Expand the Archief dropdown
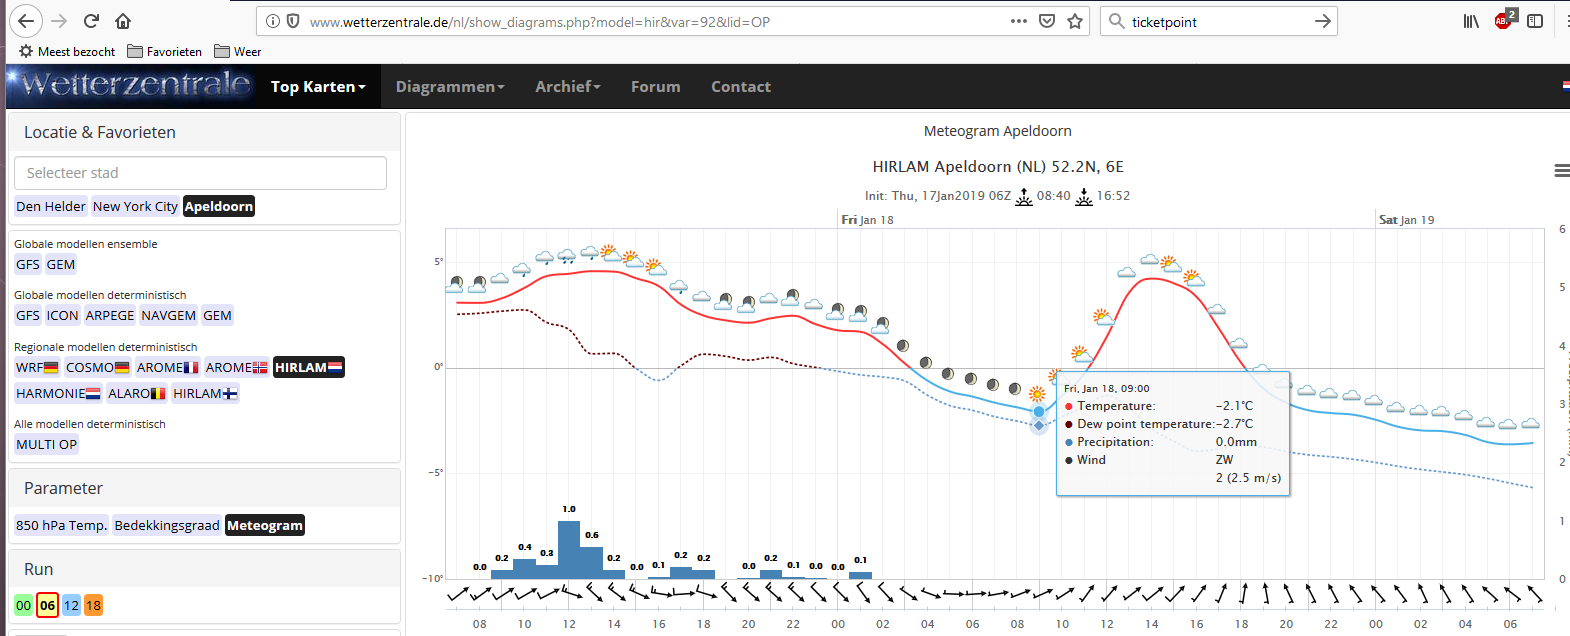1570x636 pixels. pyautogui.click(x=568, y=87)
